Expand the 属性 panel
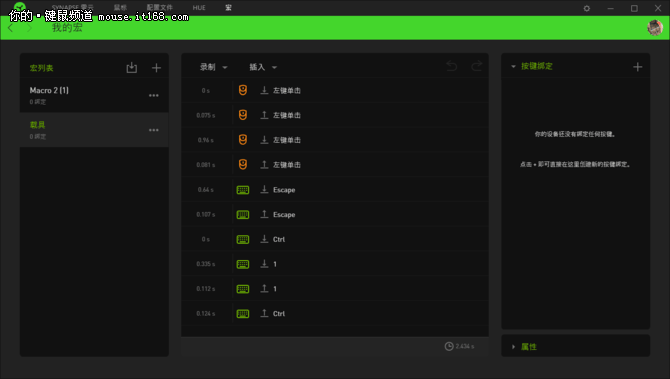This screenshot has width=670, height=379. pyautogui.click(x=513, y=347)
